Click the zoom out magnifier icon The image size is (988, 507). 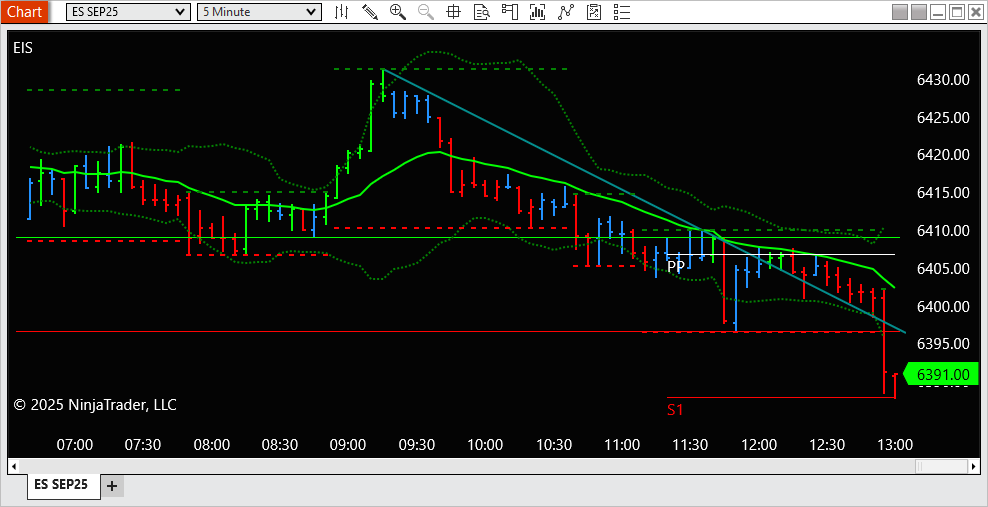coord(425,11)
